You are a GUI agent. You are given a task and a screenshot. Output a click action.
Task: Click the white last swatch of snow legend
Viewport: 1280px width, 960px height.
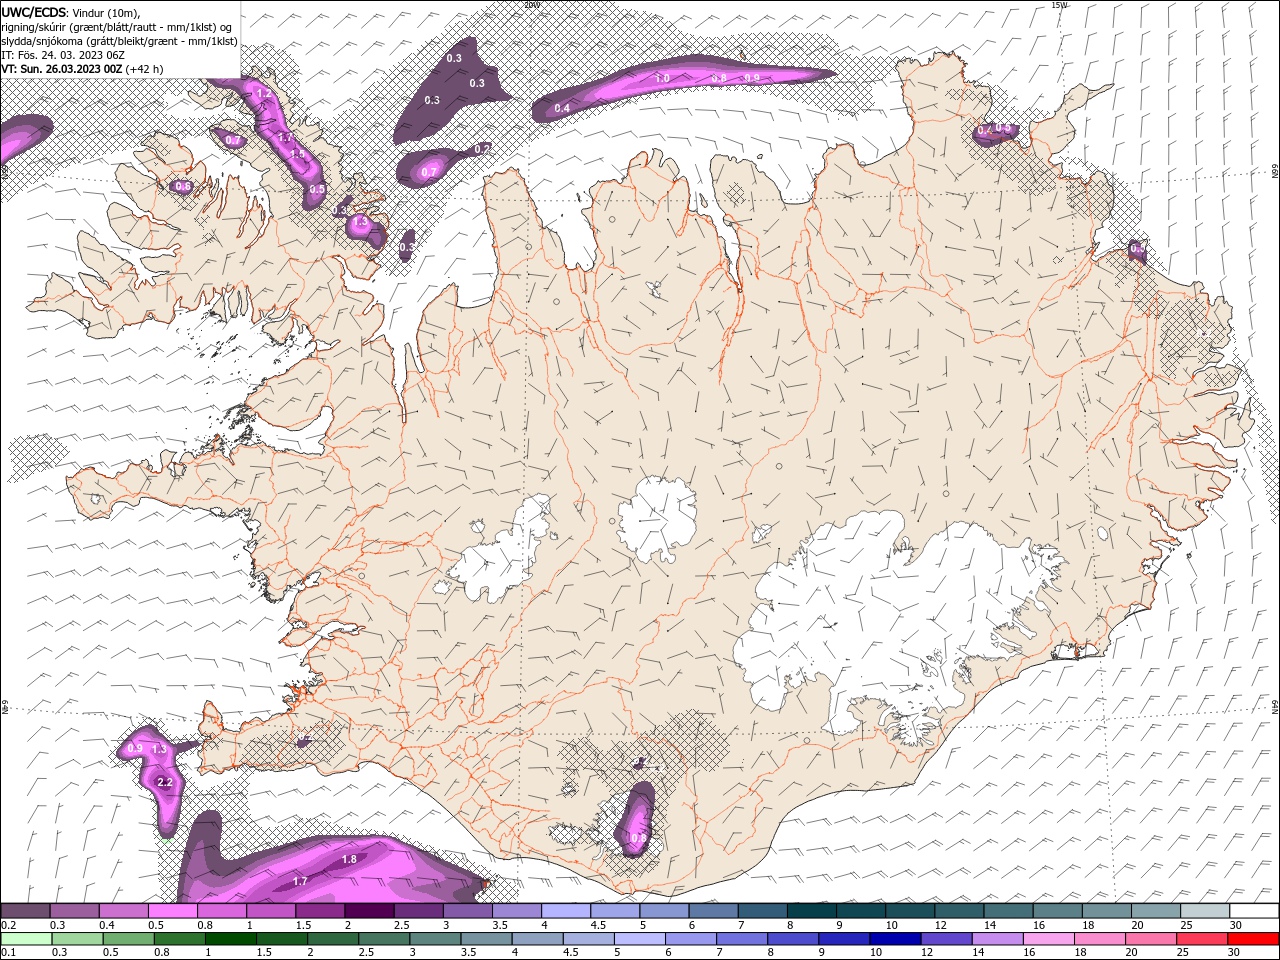[x=1254, y=911]
